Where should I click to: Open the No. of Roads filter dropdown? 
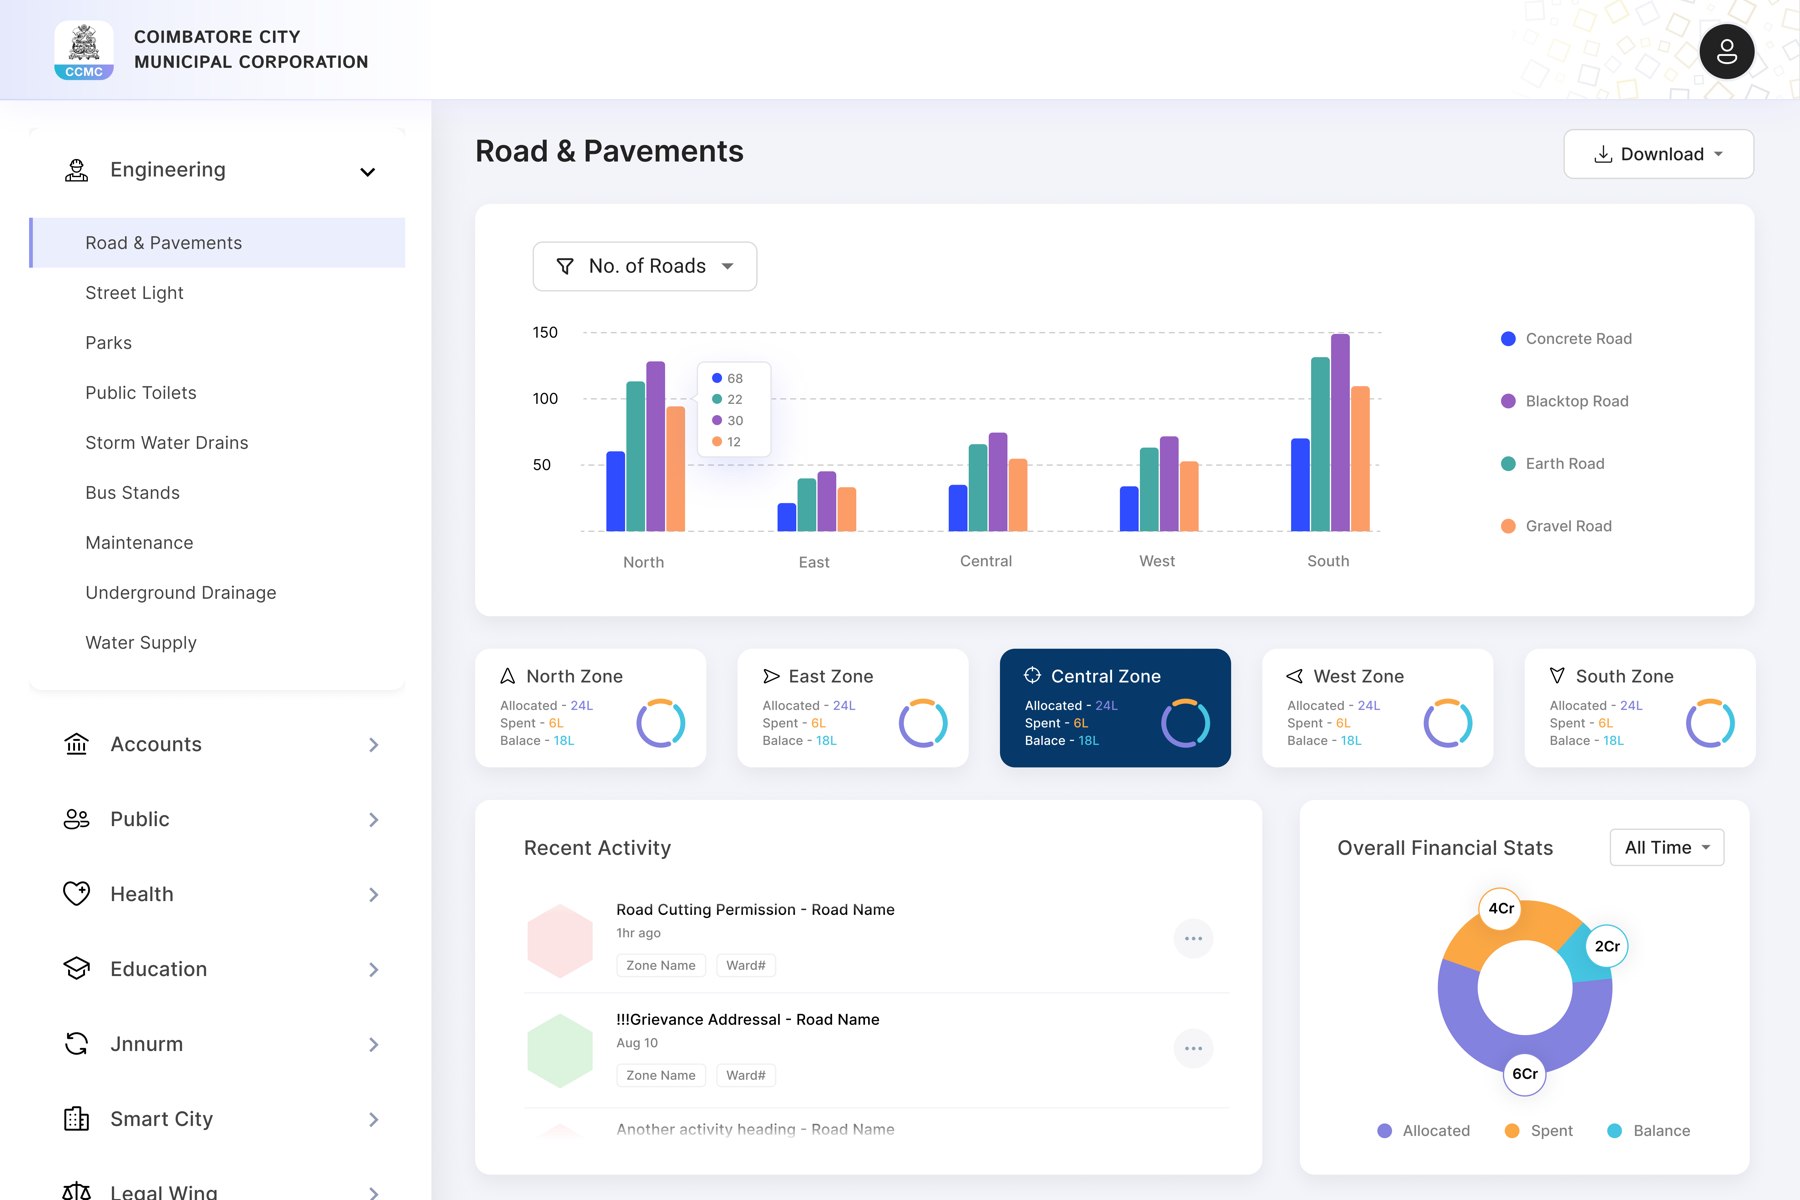645,266
